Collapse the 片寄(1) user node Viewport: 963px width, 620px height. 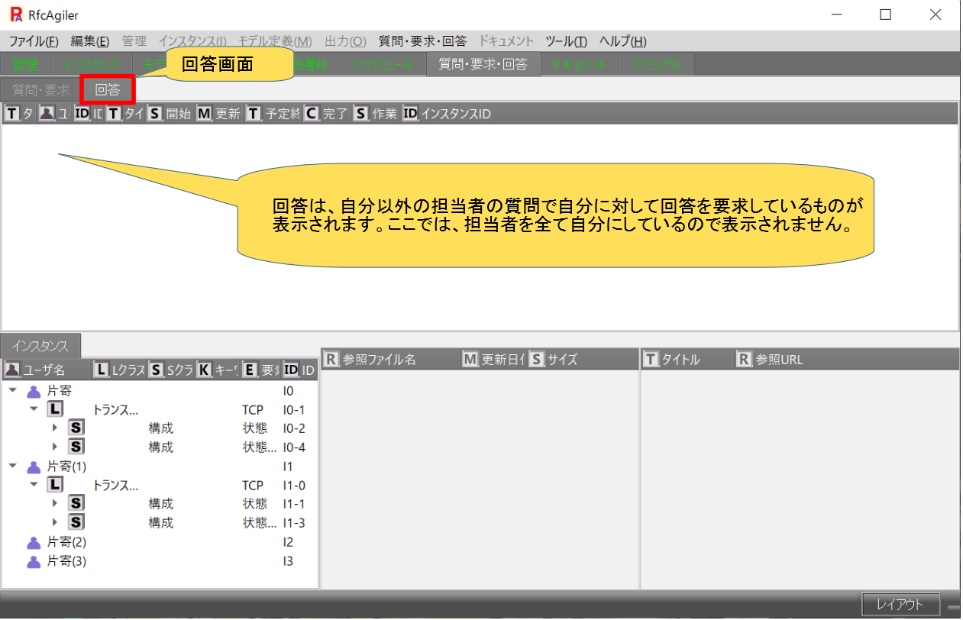13,466
